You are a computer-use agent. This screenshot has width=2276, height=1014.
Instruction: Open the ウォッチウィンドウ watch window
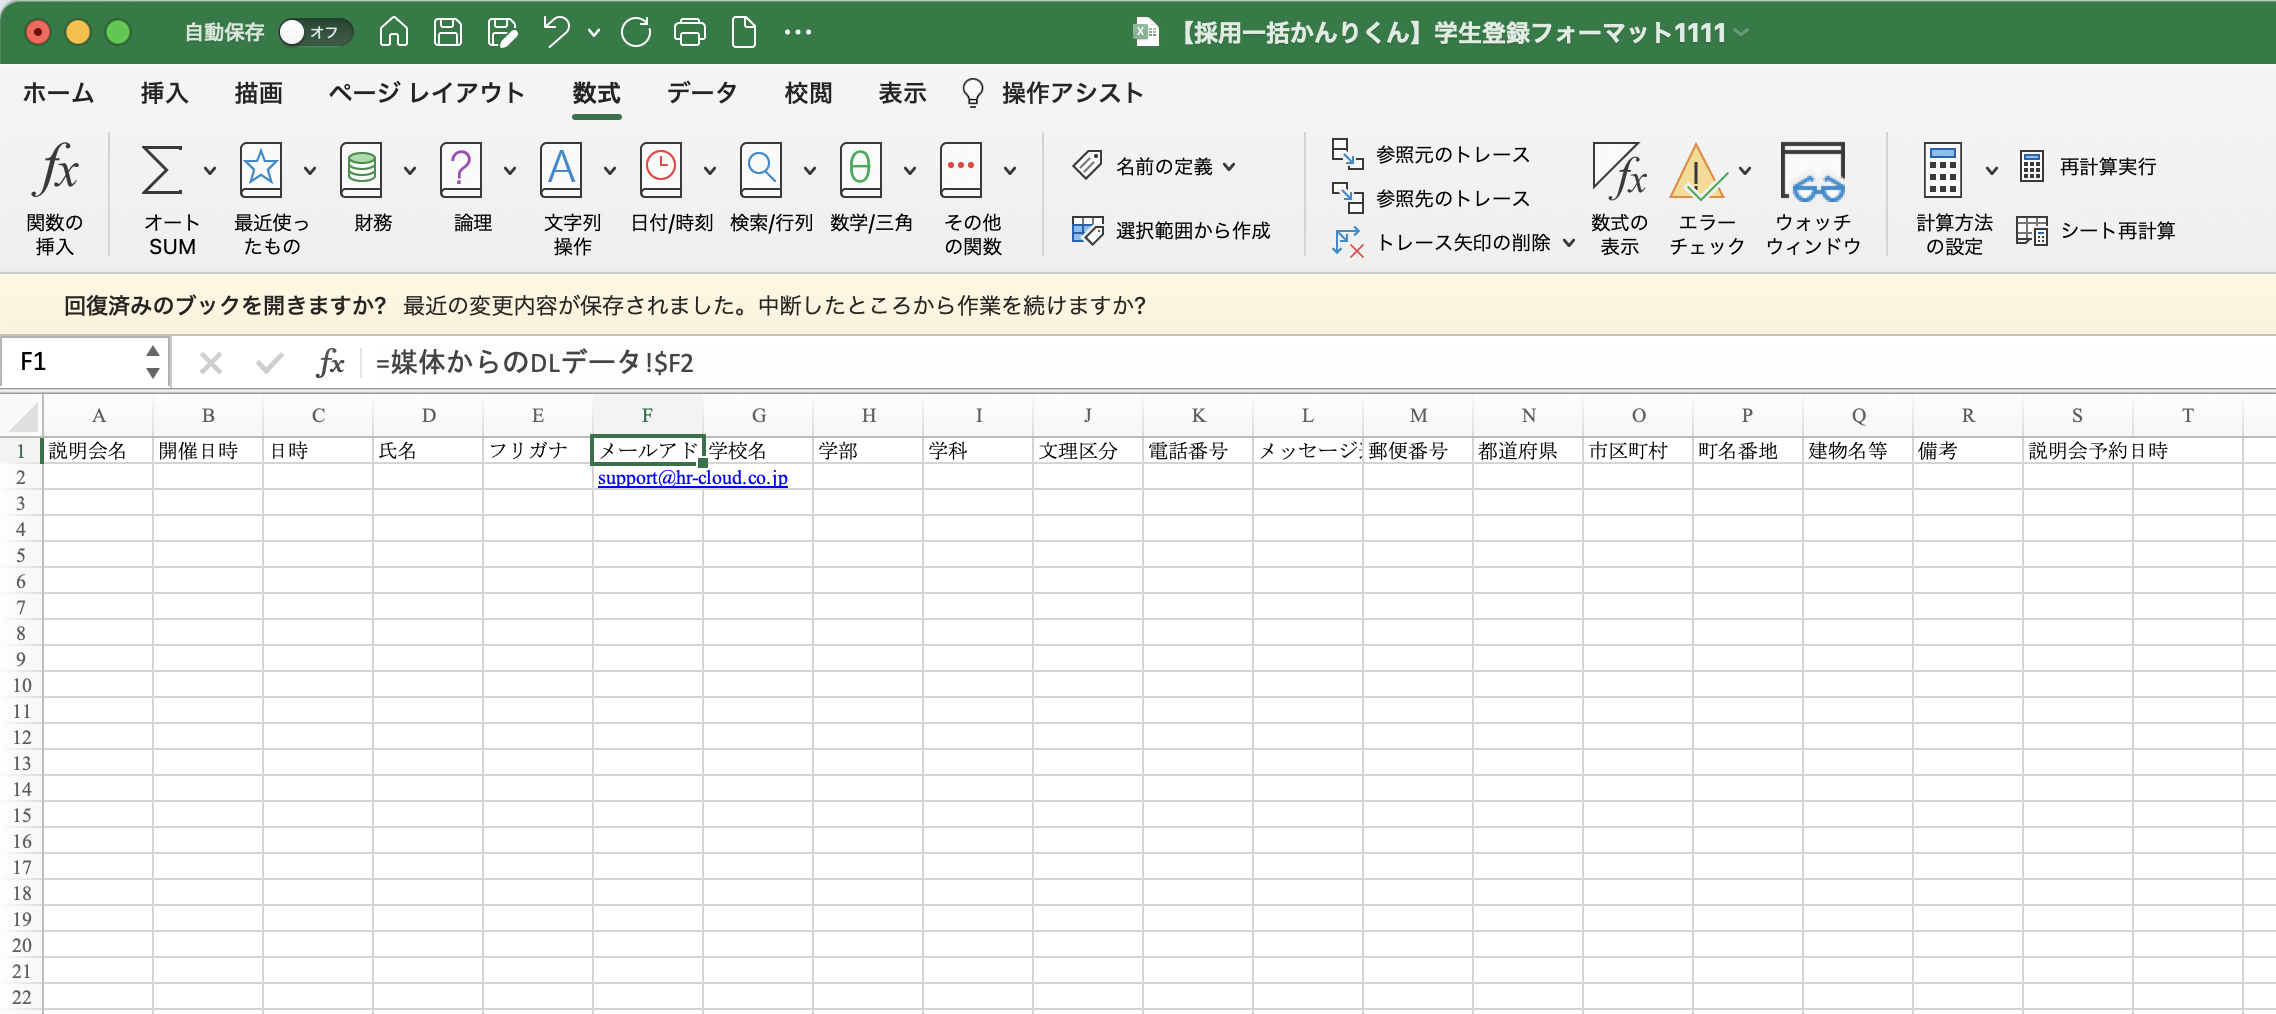[x=1812, y=172]
